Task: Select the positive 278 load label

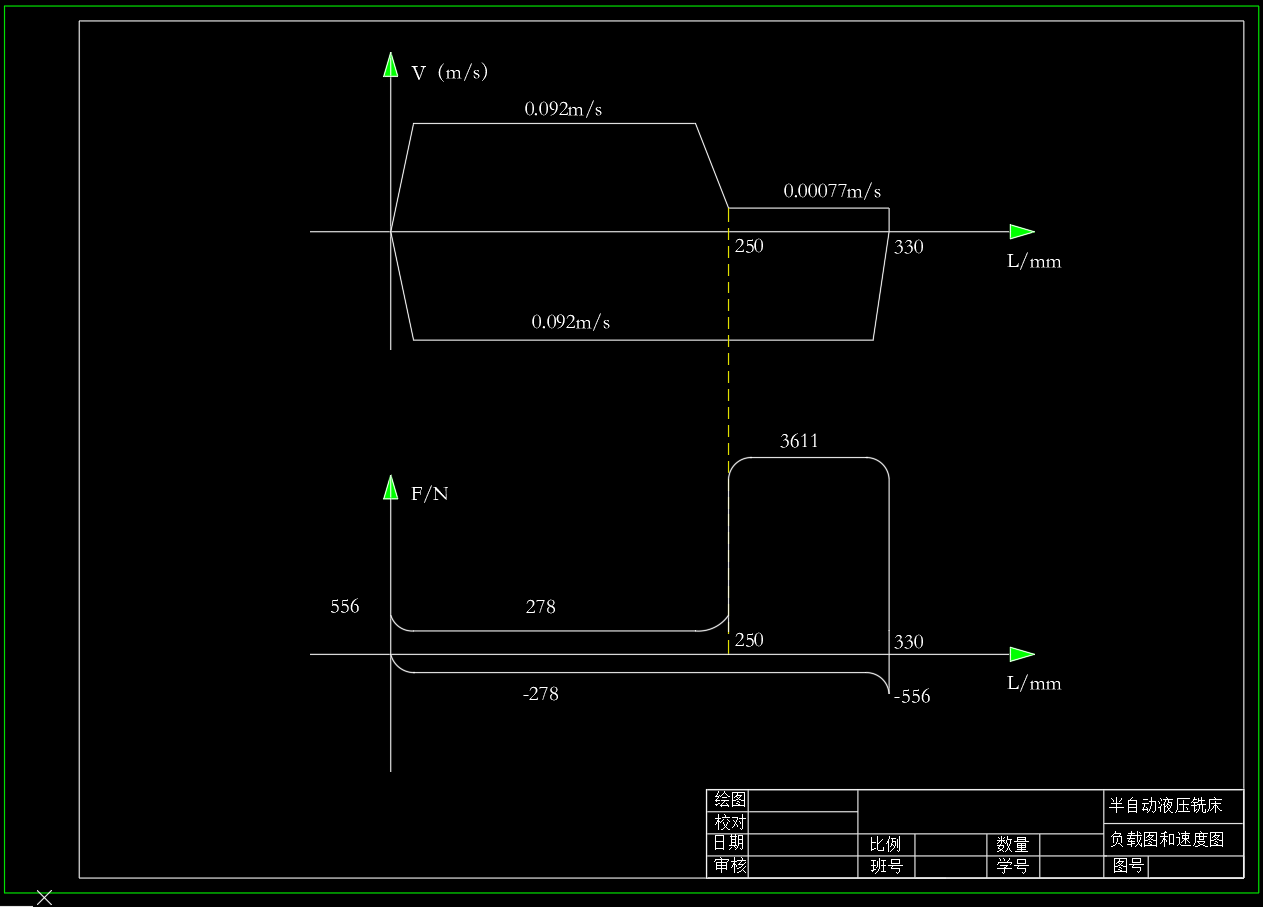Action: pyautogui.click(x=541, y=607)
